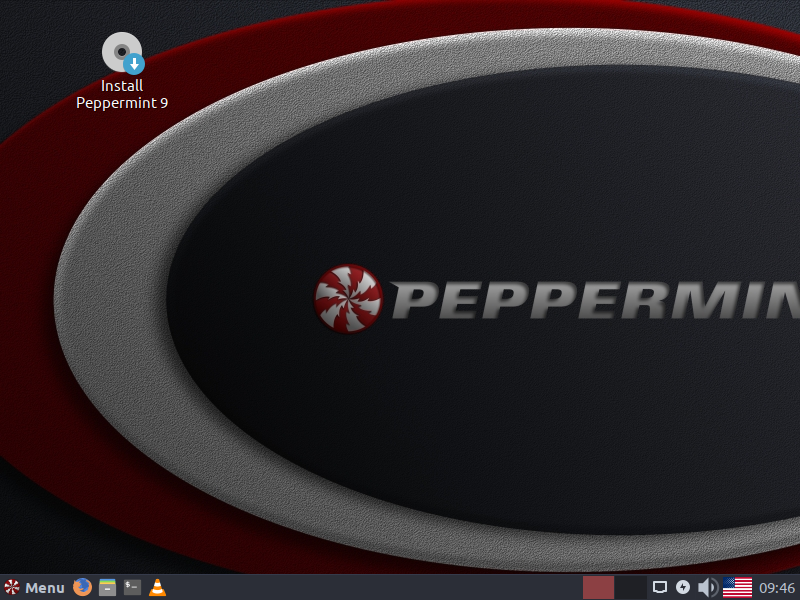Switch to the highlighted first workspace
800x600 pixels.
pos(598,588)
